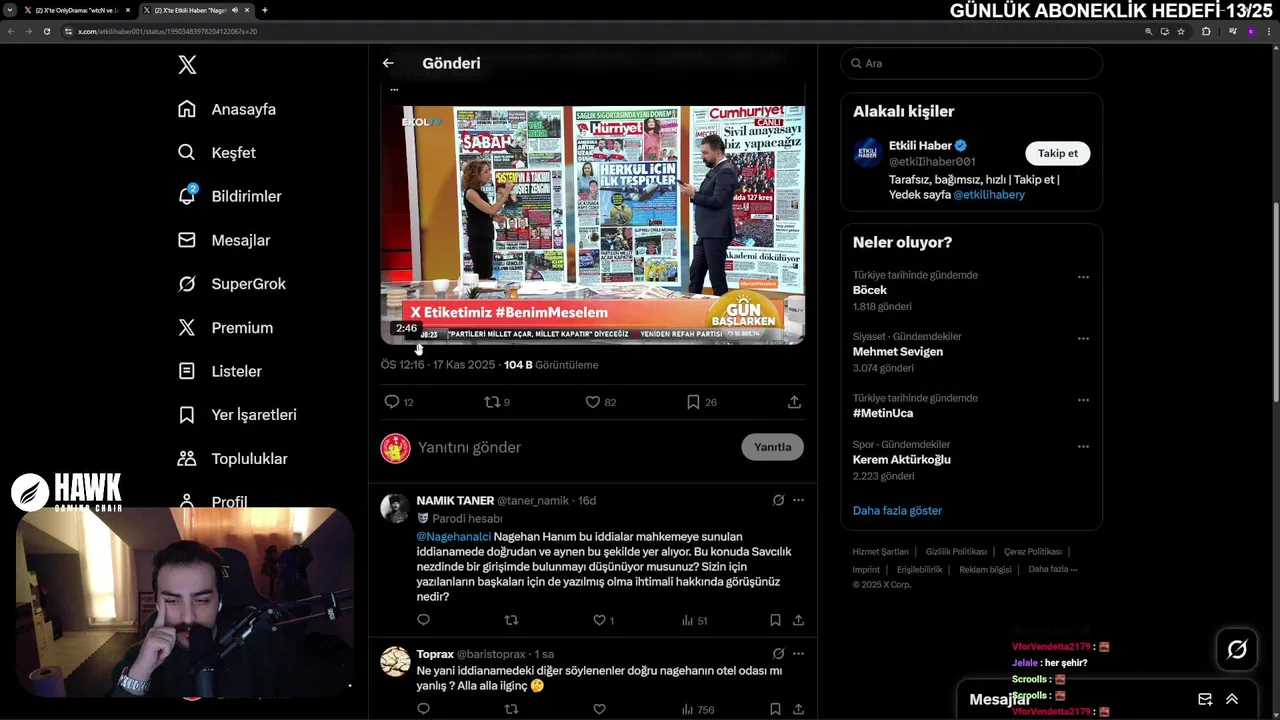The image size is (1280, 720).
Task: Open the Etkili Haber profile name
Action: (x=920, y=145)
